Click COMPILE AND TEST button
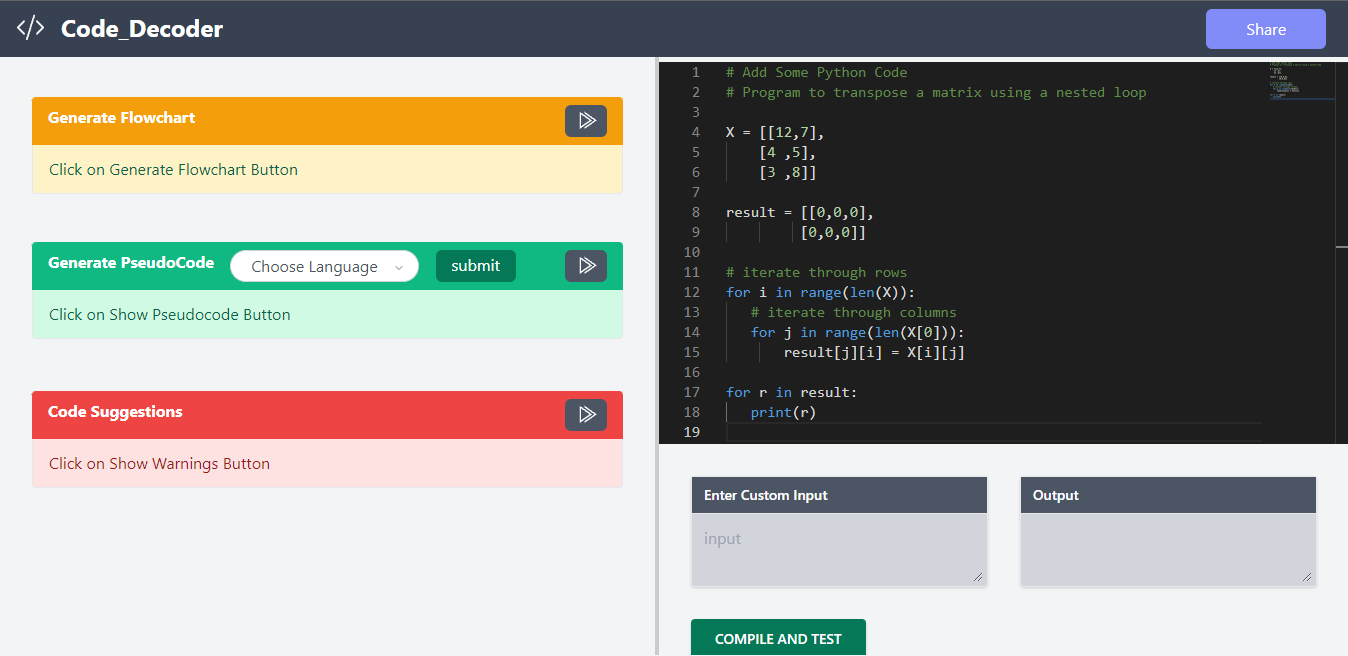 pos(778,638)
